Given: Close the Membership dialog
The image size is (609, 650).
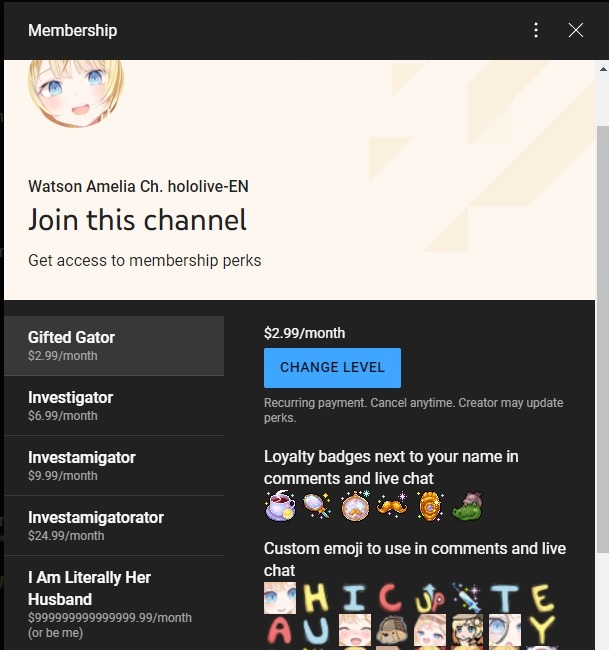Looking at the screenshot, I should (576, 30).
